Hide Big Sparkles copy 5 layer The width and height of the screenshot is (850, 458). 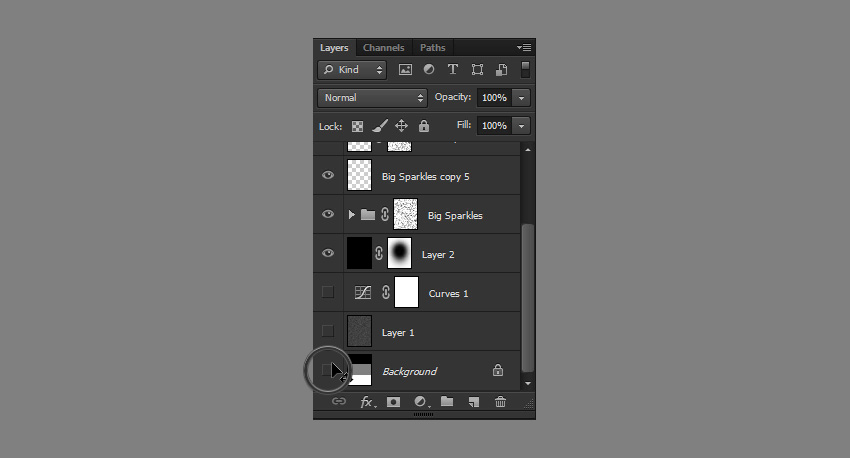point(328,175)
